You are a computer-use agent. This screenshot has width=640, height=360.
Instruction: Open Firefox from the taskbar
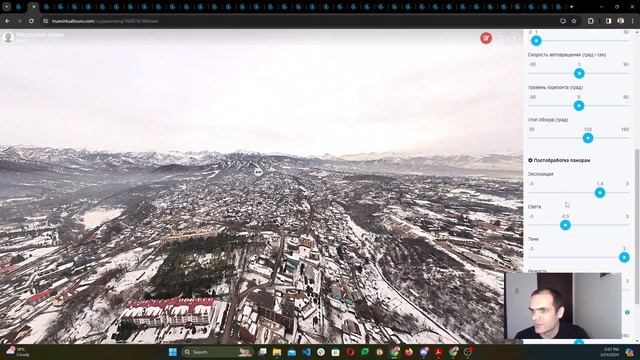[409, 352]
